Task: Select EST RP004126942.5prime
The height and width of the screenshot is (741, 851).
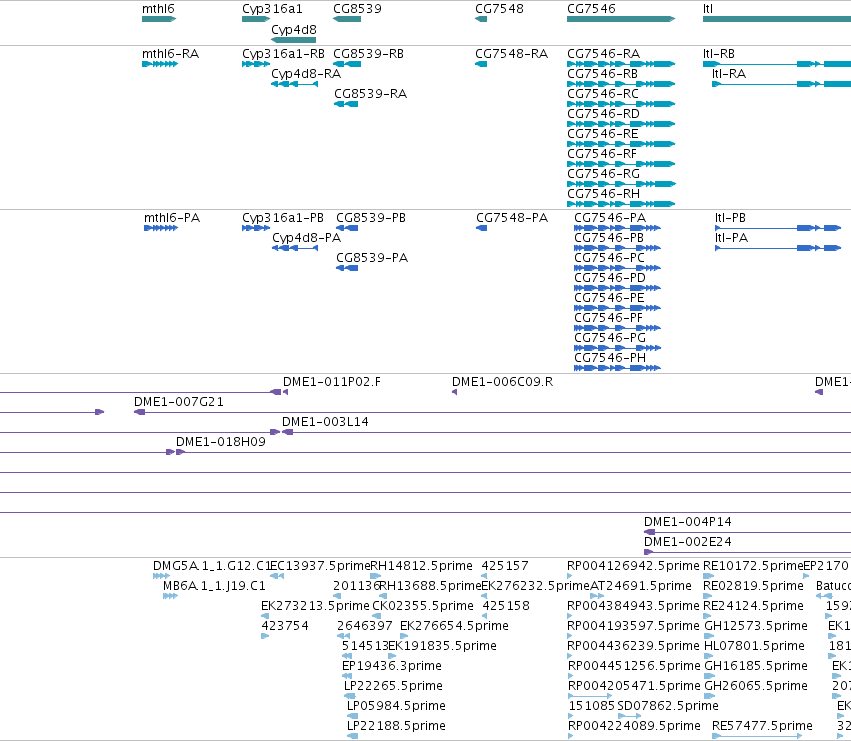Action: (570, 576)
